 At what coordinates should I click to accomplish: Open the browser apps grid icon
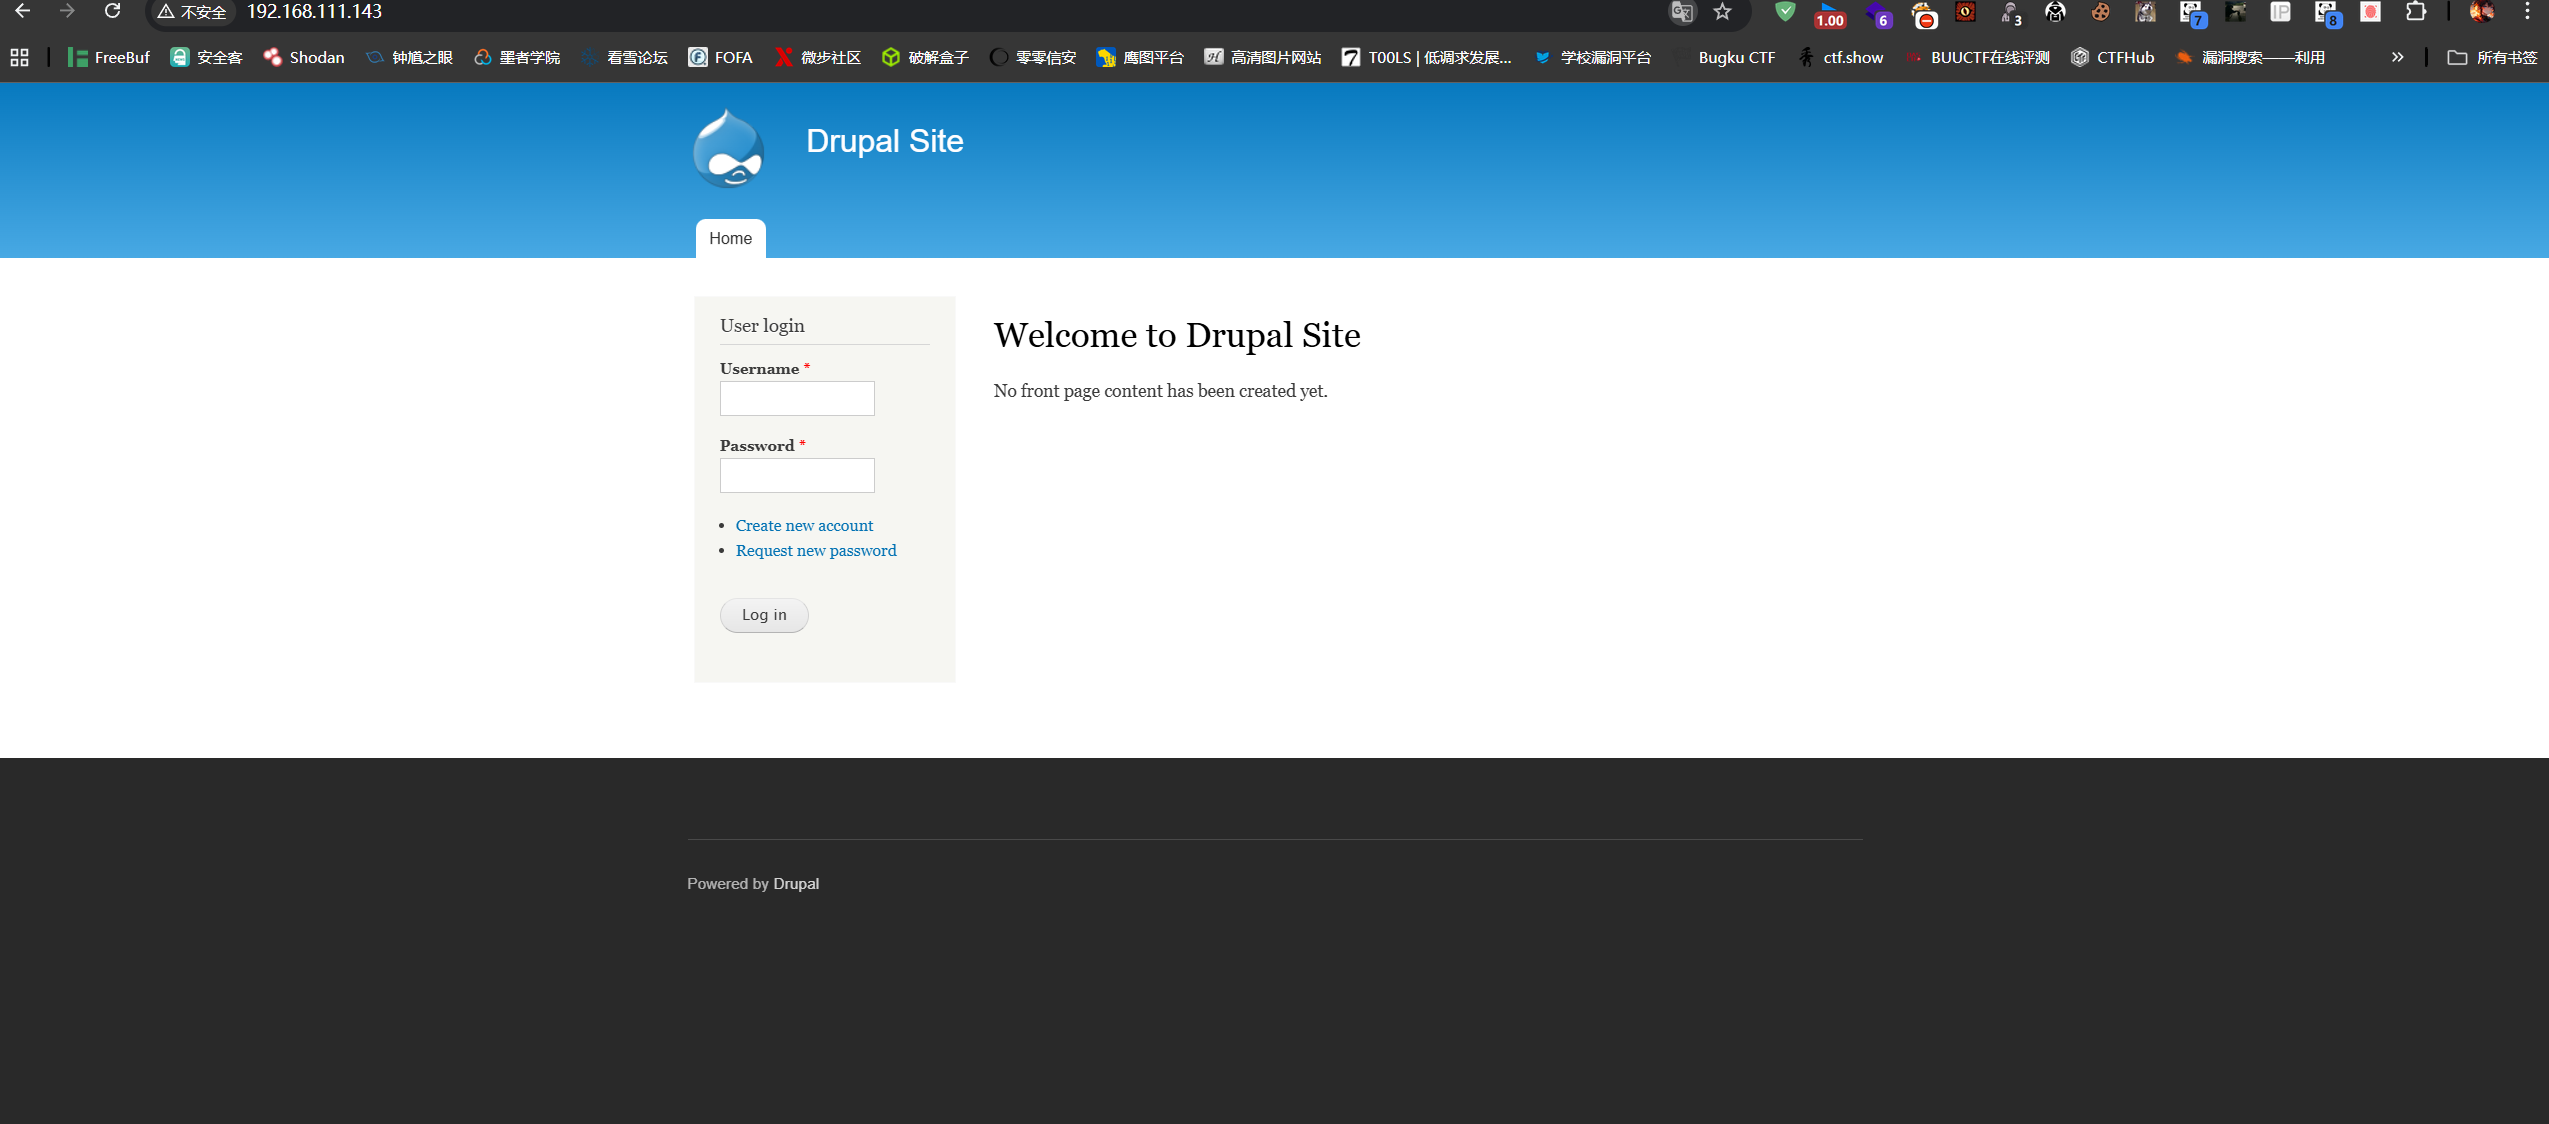tap(19, 58)
